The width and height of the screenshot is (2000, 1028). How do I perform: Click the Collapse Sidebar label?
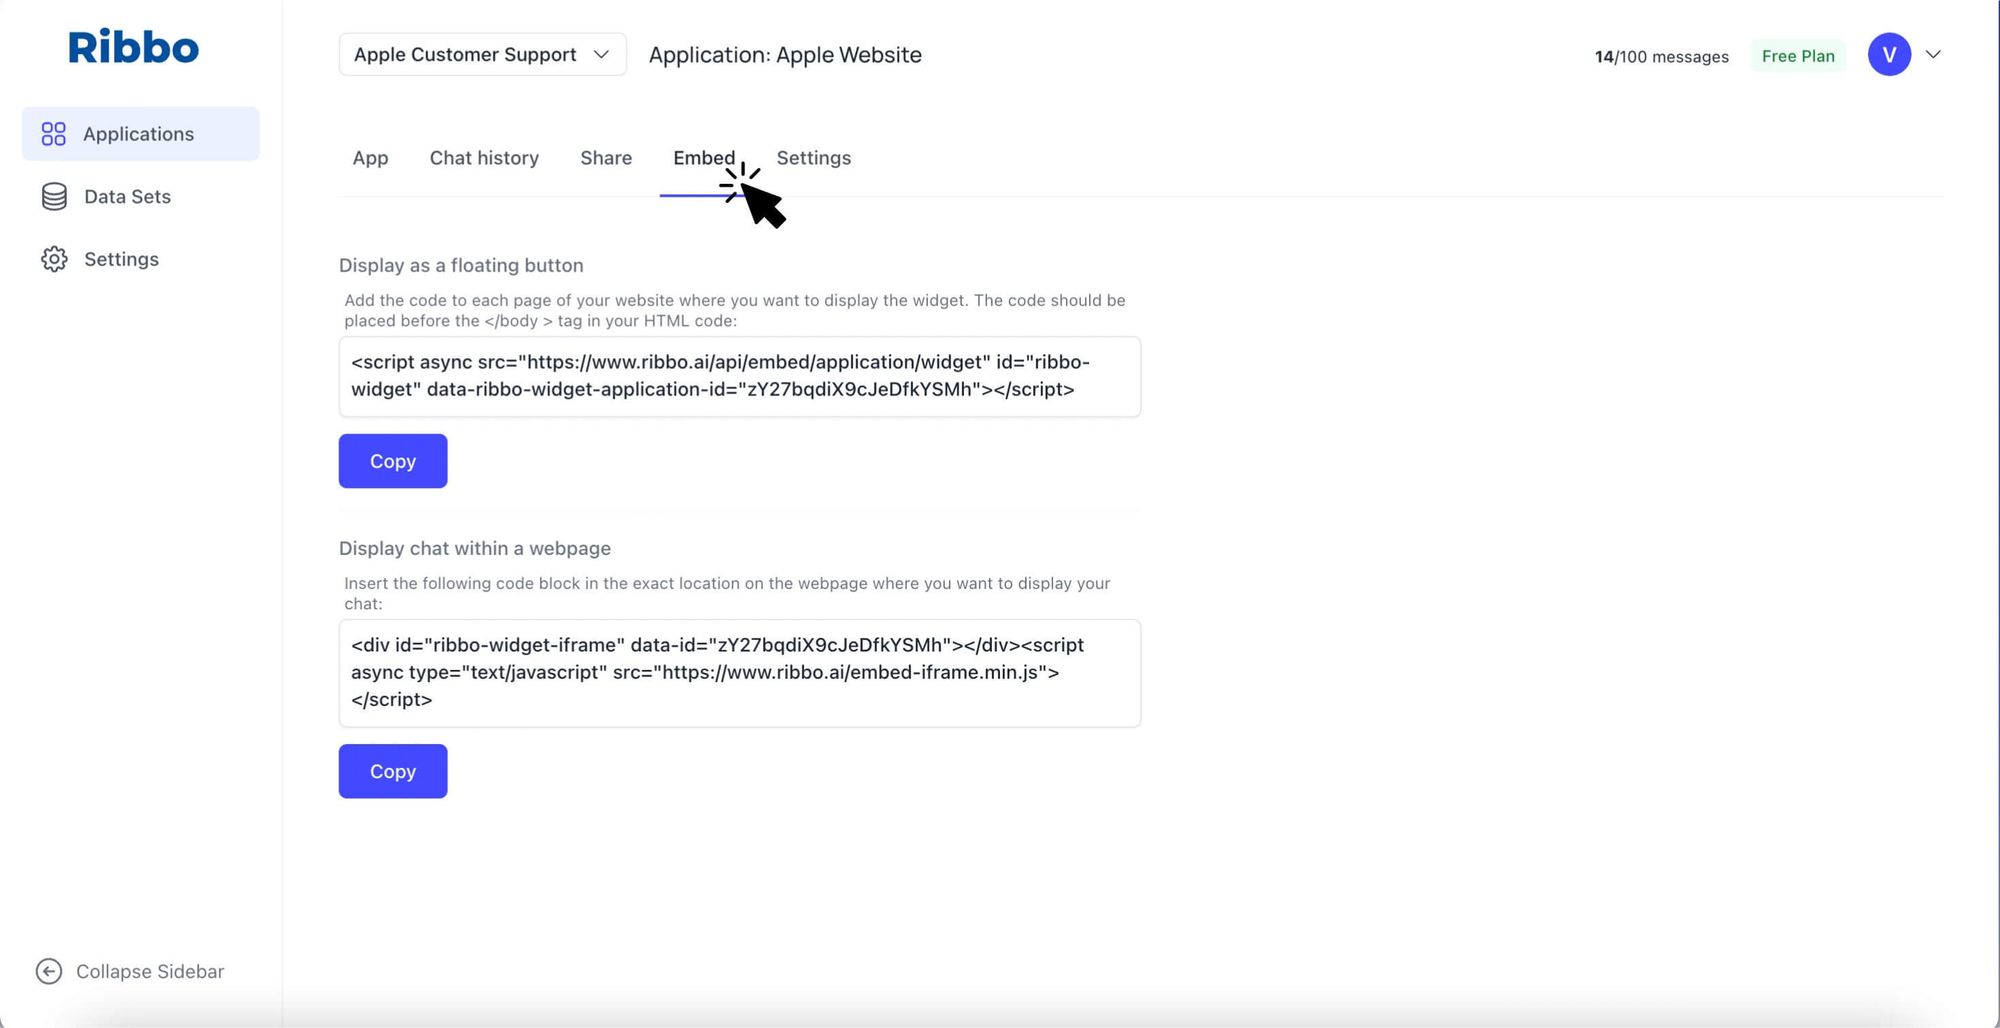[150, 971]
